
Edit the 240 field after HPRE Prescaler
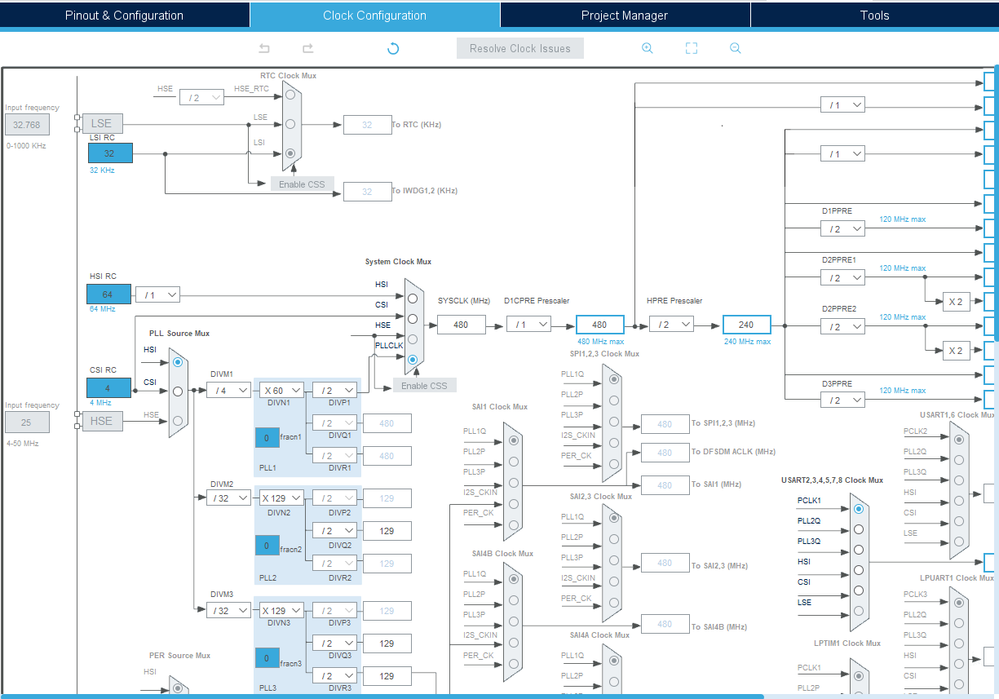pos(747,325)
